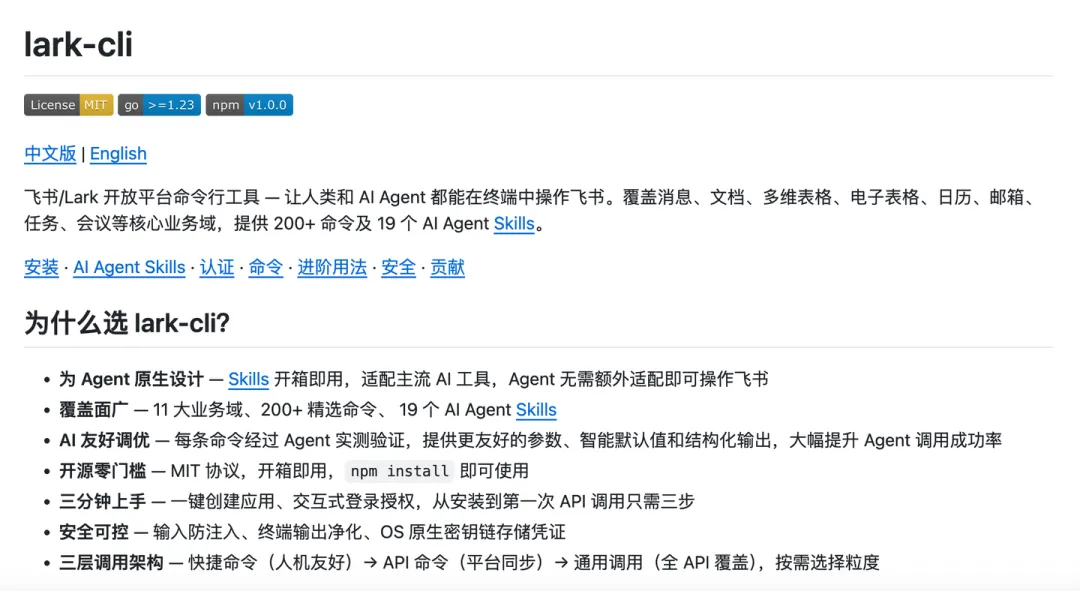The height and width of the screenshot is (591, 1080).
Task: Click text 飞书/Lark 开放平台命令行工具
Action: pos(142,198)
